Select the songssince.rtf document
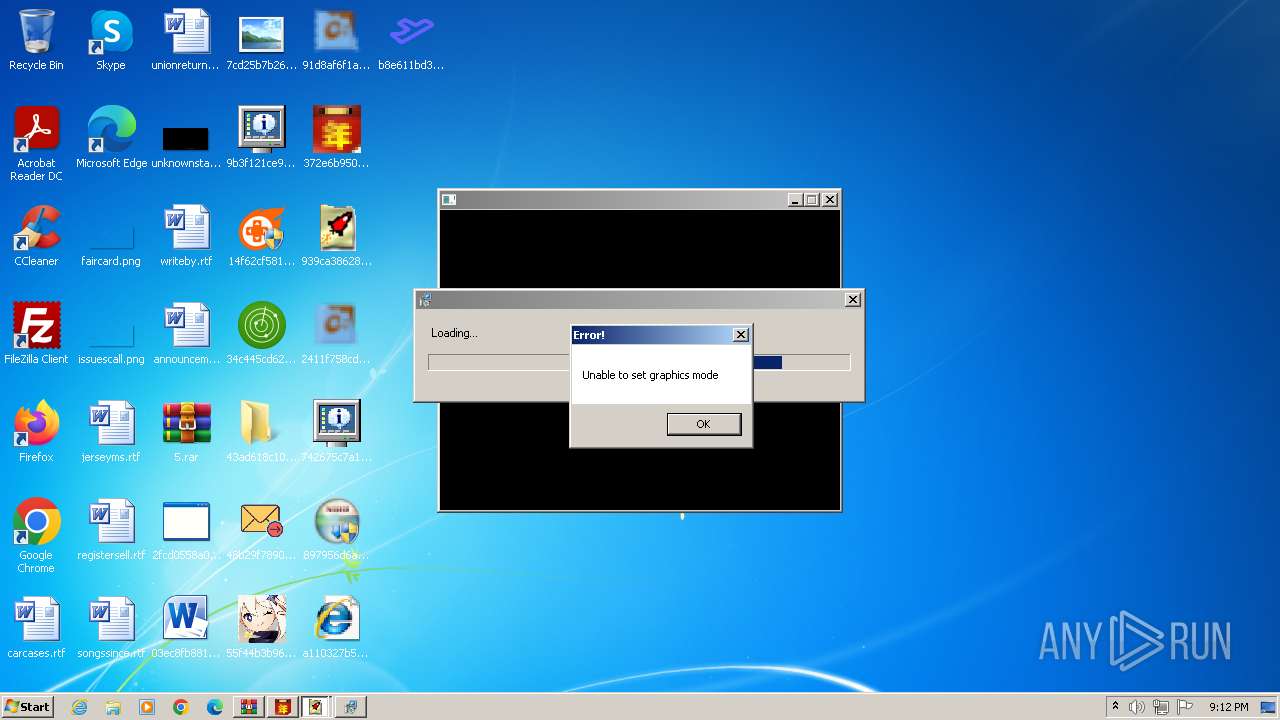 pyautogui.click(x=111, y=629)
